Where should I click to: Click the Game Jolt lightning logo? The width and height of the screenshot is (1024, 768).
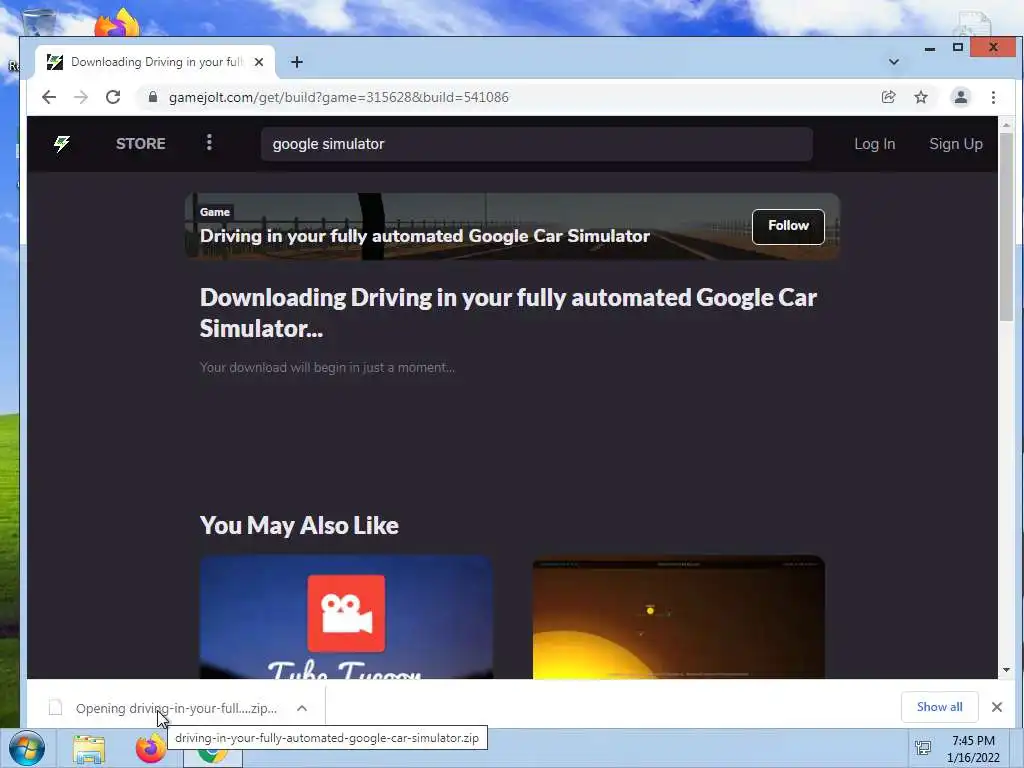[61, 144]
